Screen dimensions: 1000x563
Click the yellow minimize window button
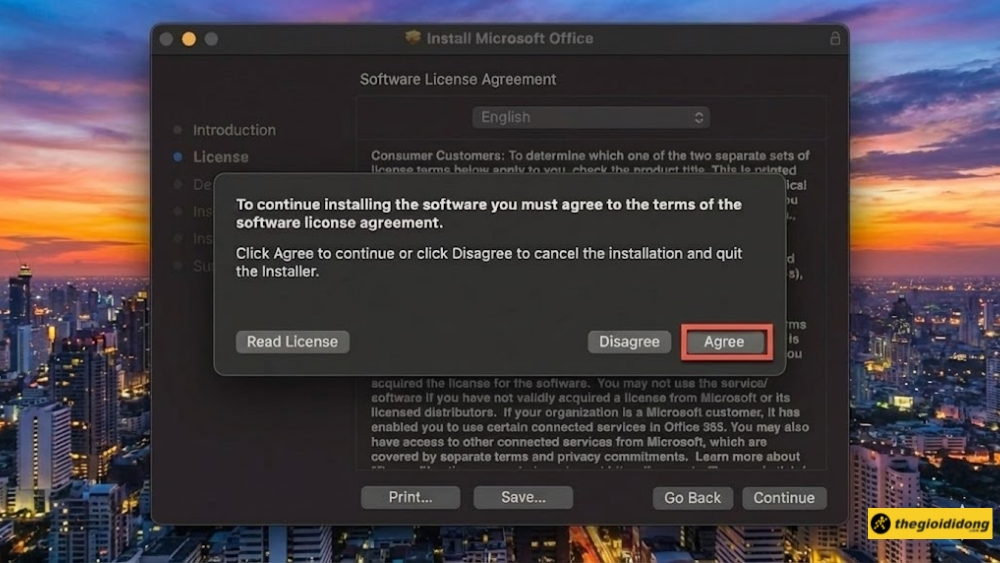click(189, 39)
